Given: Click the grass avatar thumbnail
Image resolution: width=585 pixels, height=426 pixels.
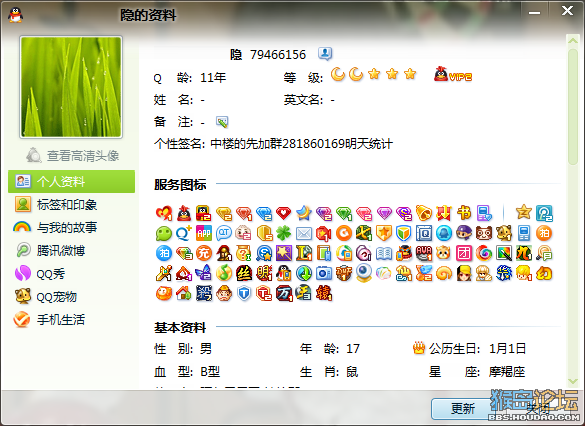Looking at the screenshot, I should pyautogui.click(x=71, y=87).
